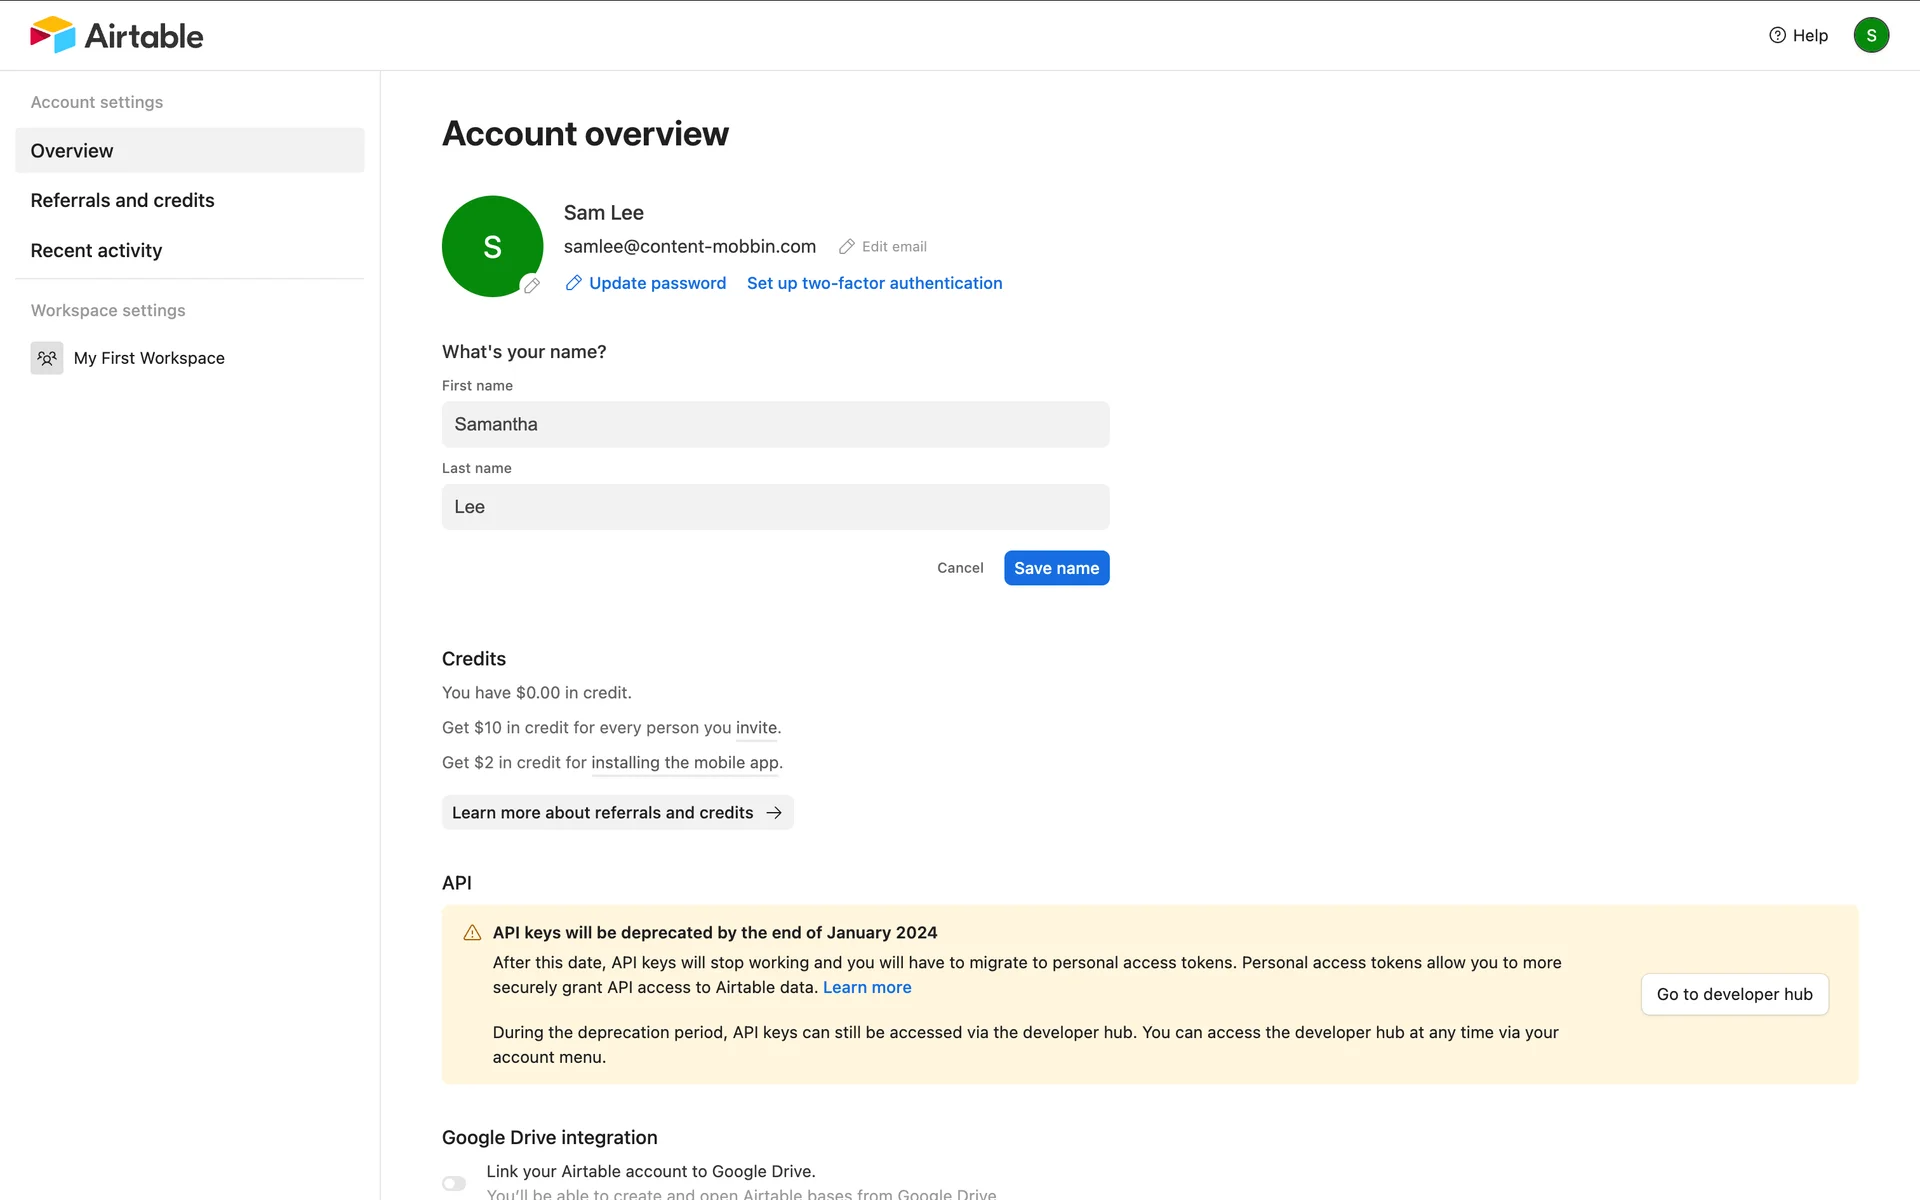
Task: Click the API deprecation warning triangle icon
Action: pyautogui.click(x=472, y=933)
